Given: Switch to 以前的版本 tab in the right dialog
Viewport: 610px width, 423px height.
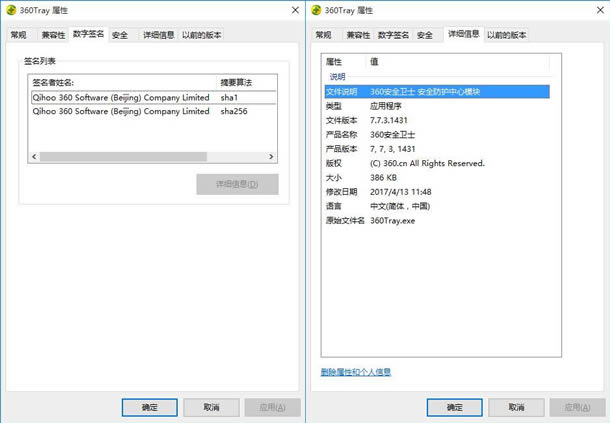Looking at the screenshot, I should pos(506,35).
